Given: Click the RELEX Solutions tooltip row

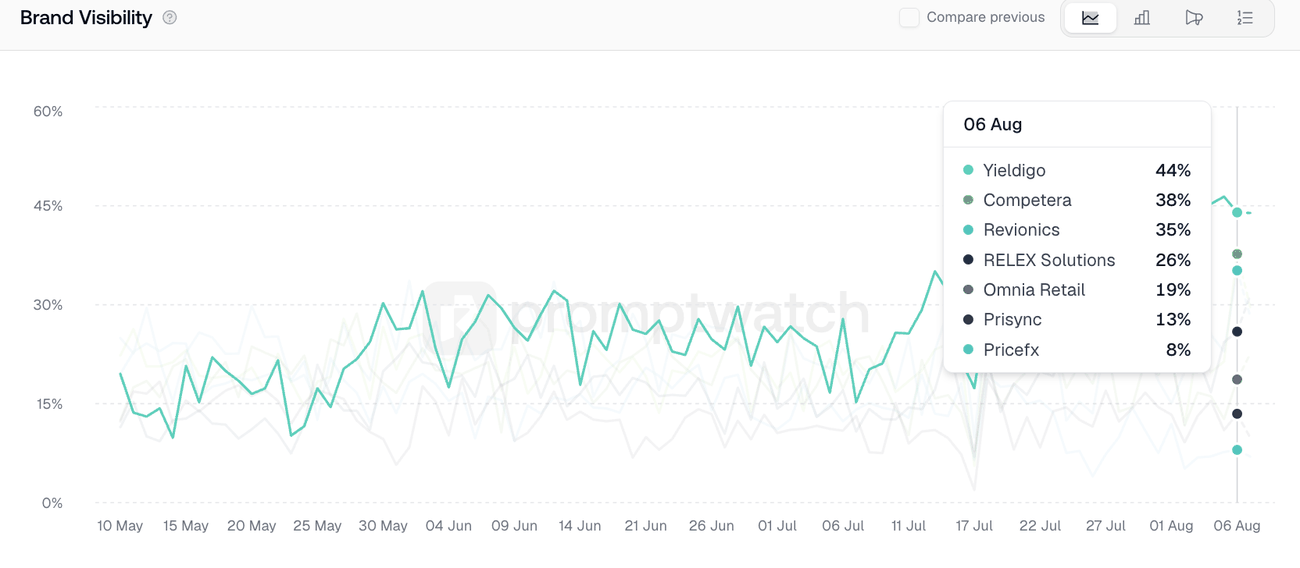Looking at the screenshot, I should click(1077, 260).
